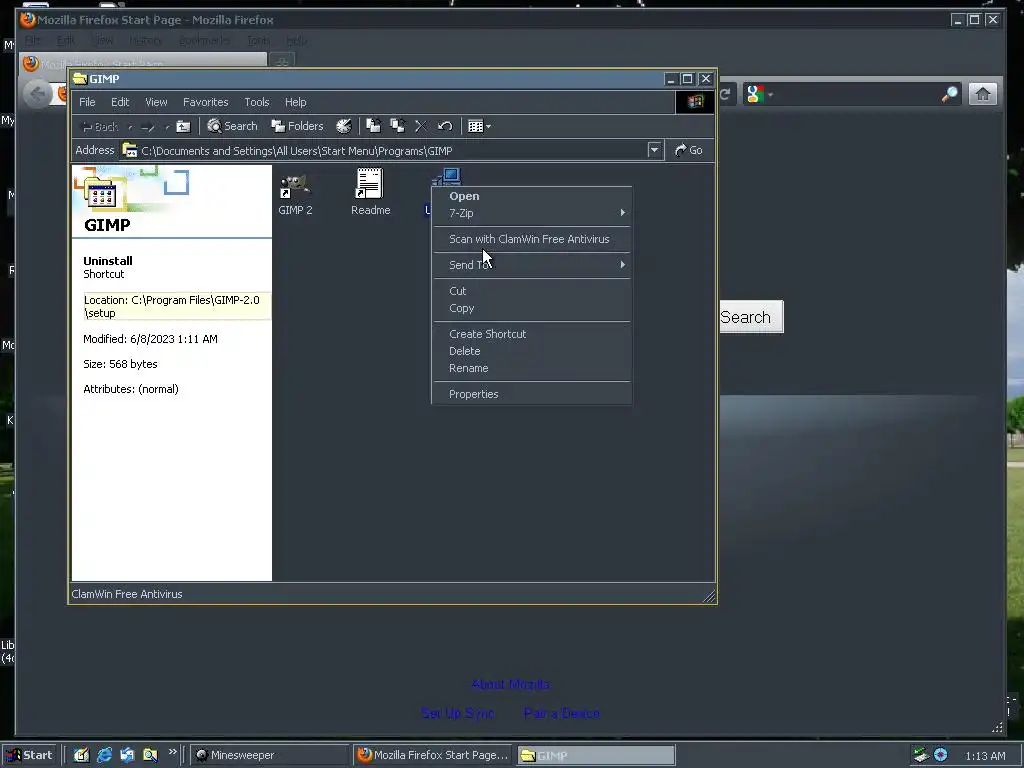Click the Delete X toolbar icon
Image resolution: width=1024 pixels, height=768 pixels.
point(421,126)
